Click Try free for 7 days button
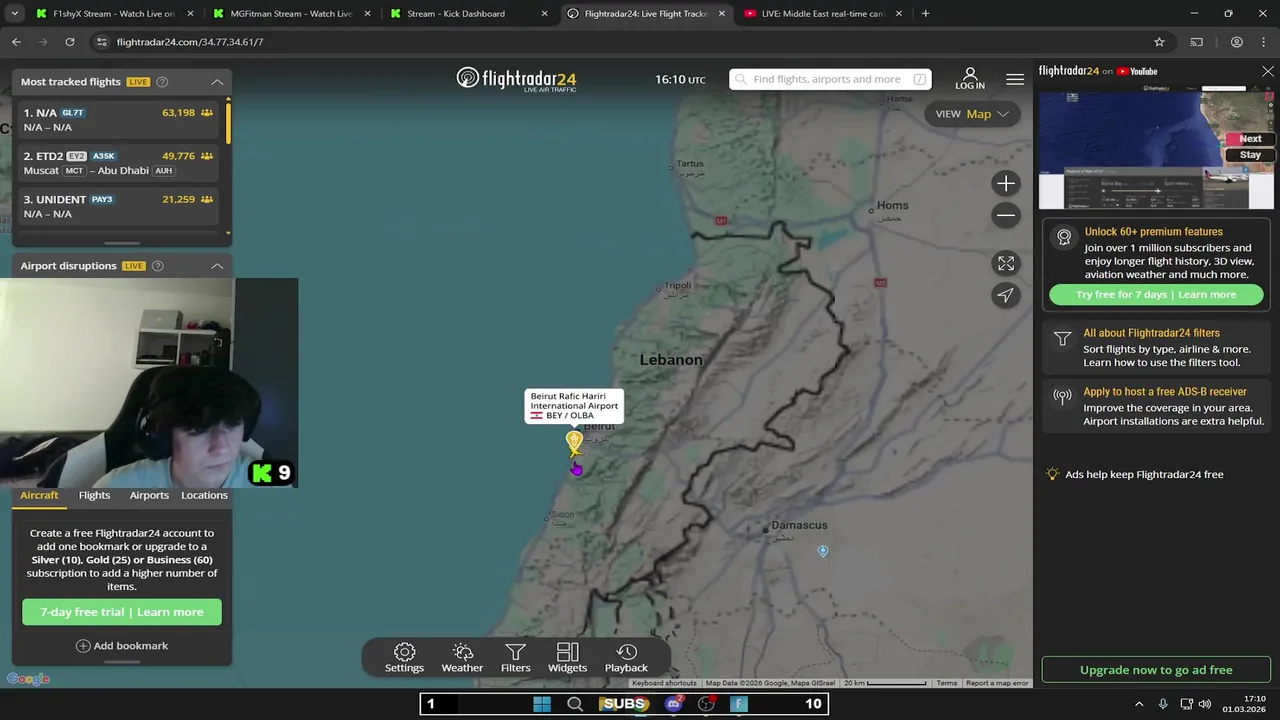 pyautogui.click(x=1156, y=295)
